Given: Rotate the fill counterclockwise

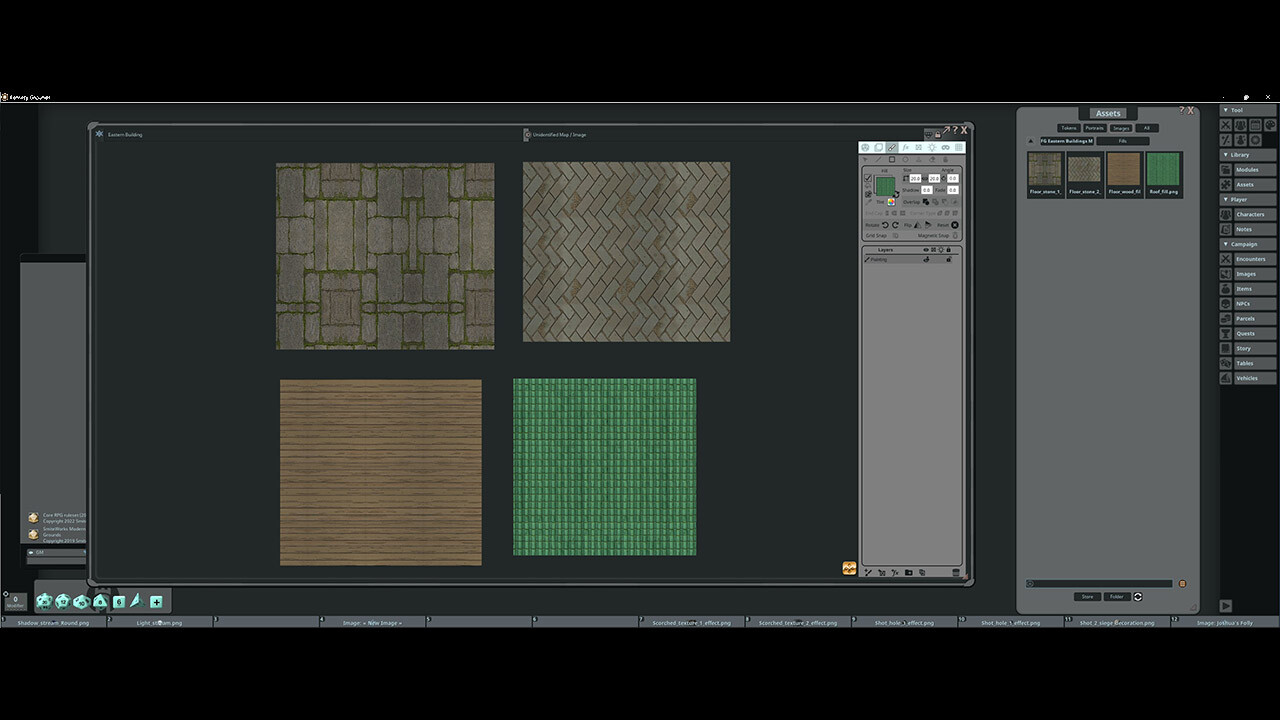Looking at the screenshot, I should 886,225.
